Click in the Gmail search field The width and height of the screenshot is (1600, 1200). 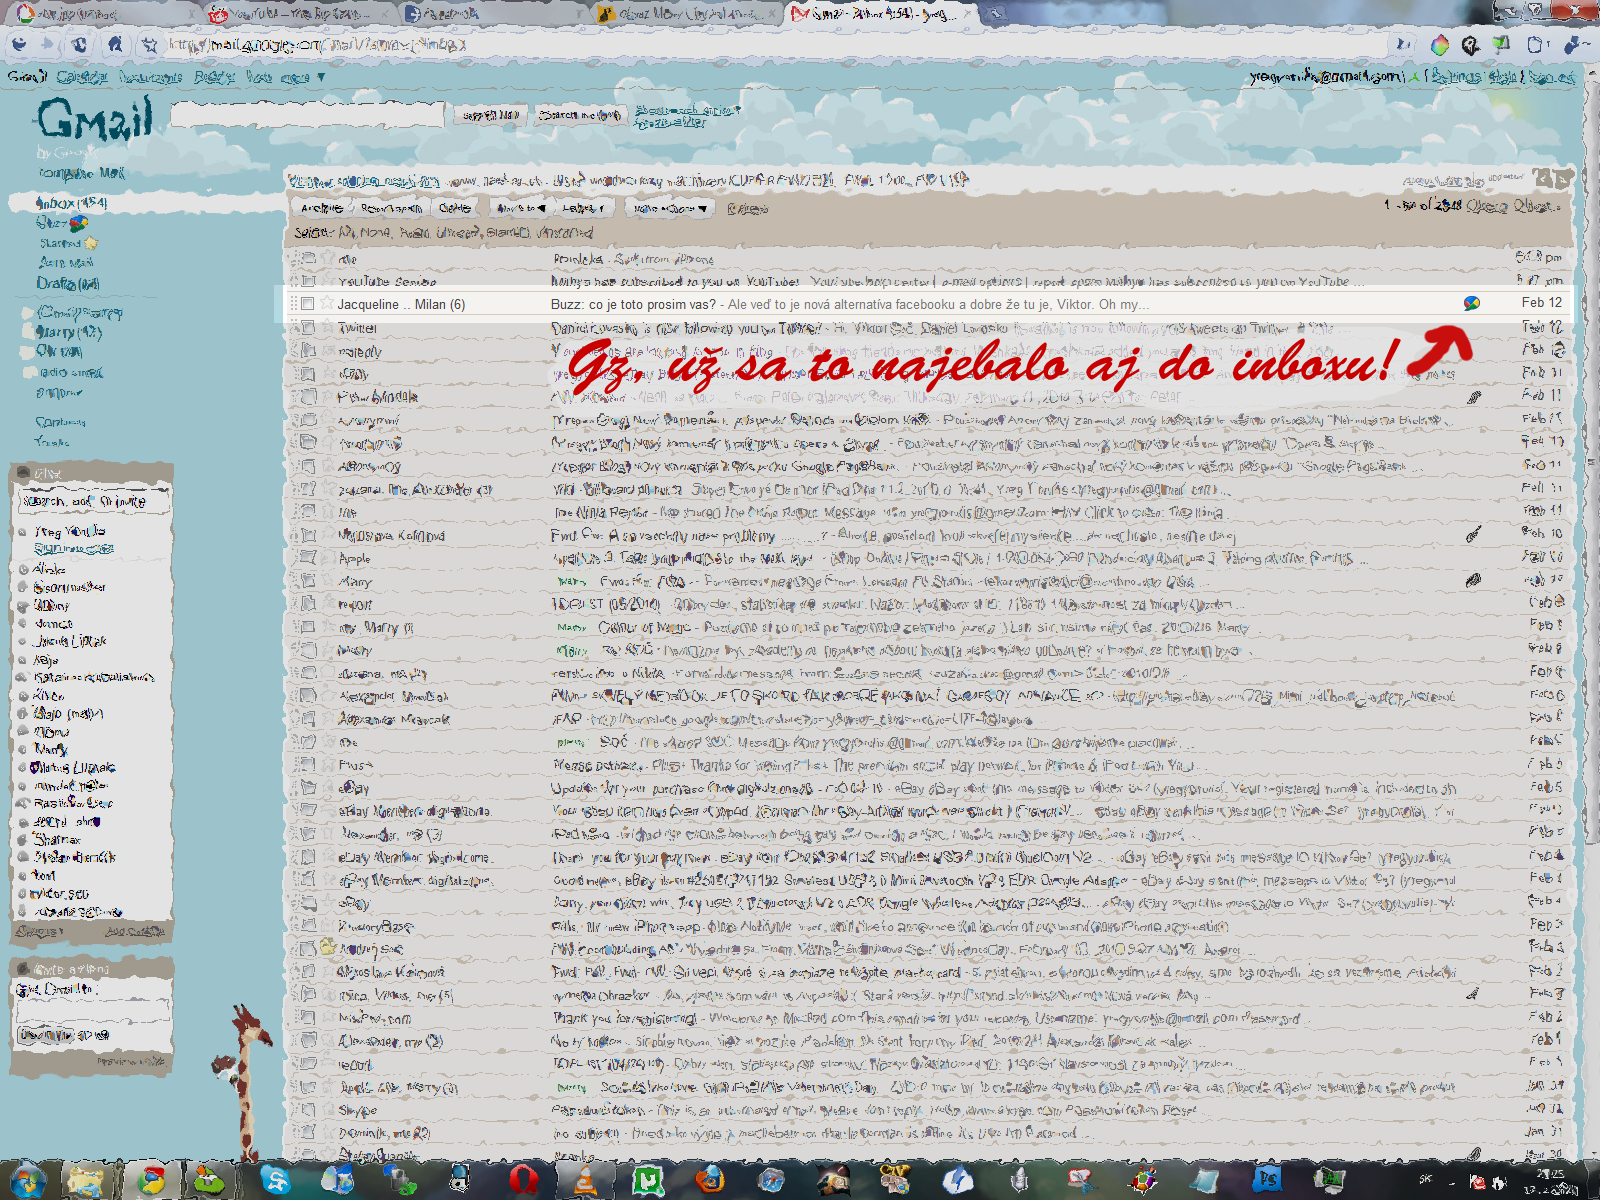click(307, 115)
